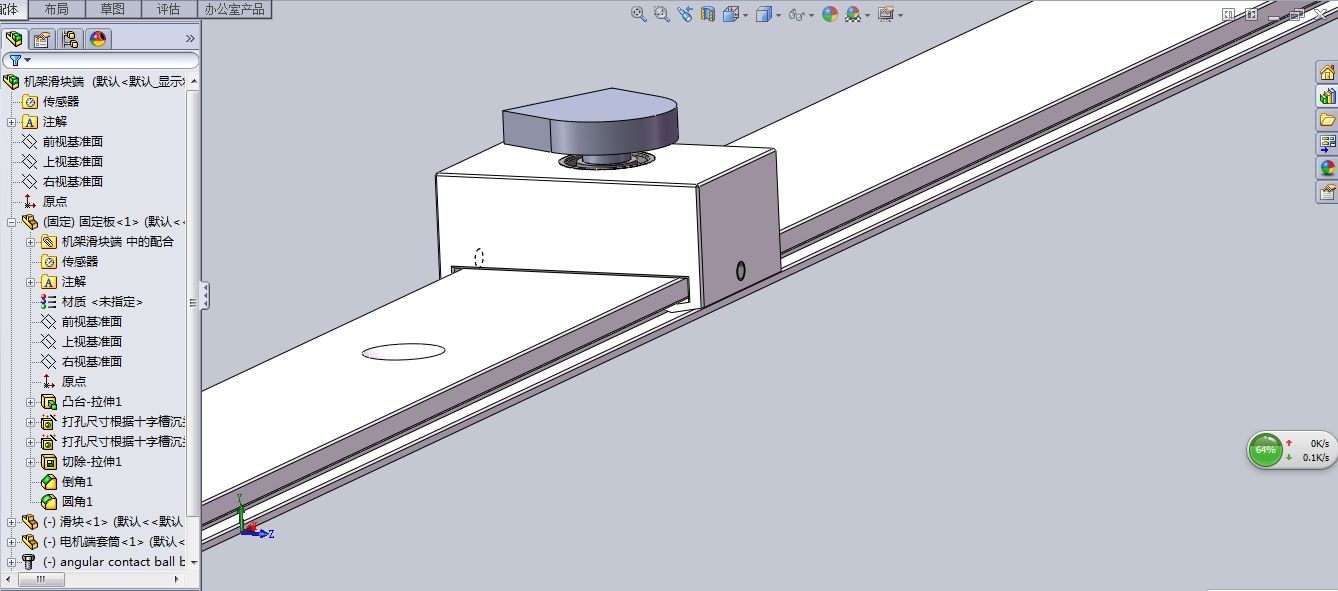
Task: Activate the Section View tool
Action: tap(708, 14)
